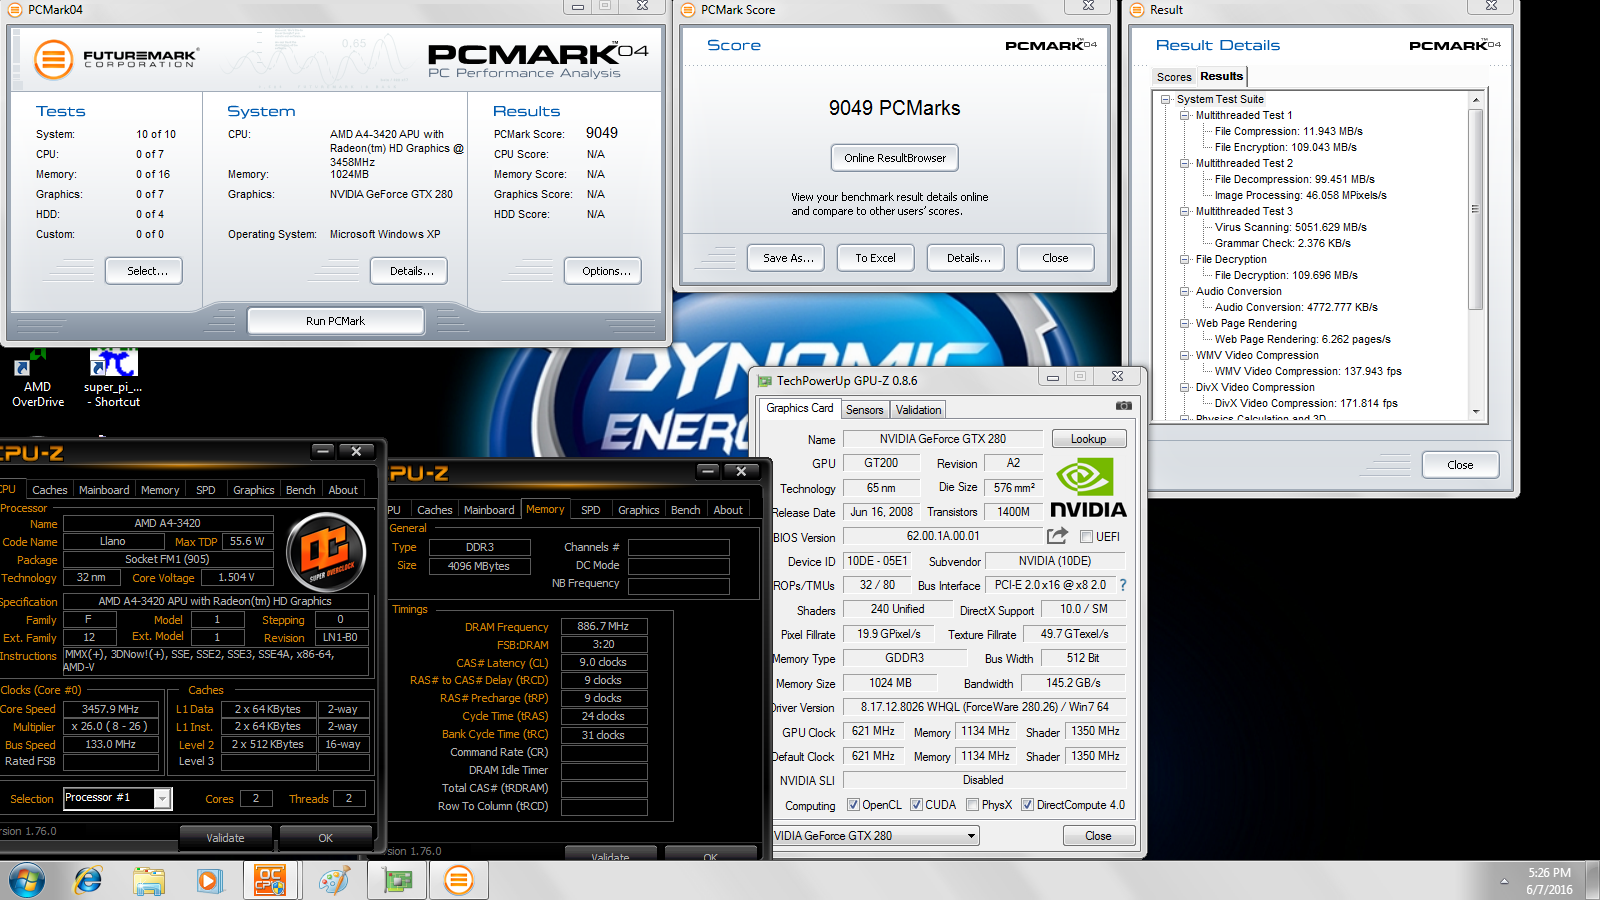Viewport: 1600px width, 900px height.
Task: Click the Name field showing NVIDIA GeForce GTX 280
Action: pyautogui.click(x=942, y=439)
